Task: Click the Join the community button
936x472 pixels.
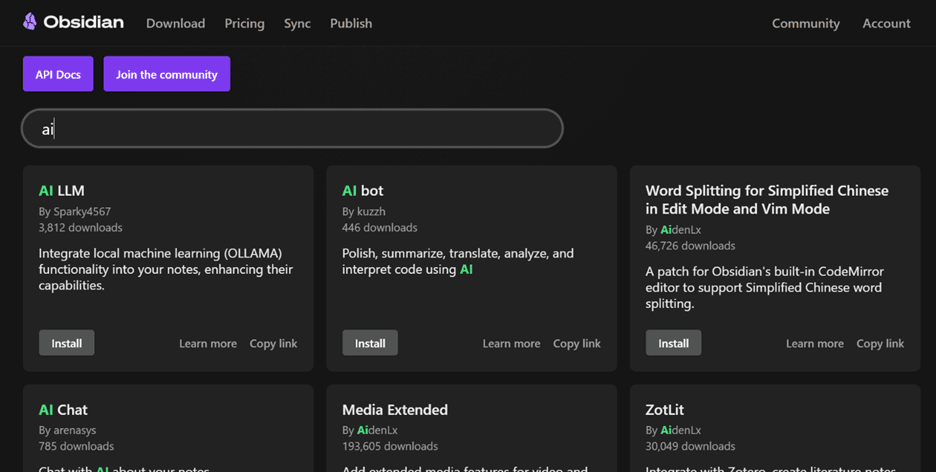Action: coord(167,74)
